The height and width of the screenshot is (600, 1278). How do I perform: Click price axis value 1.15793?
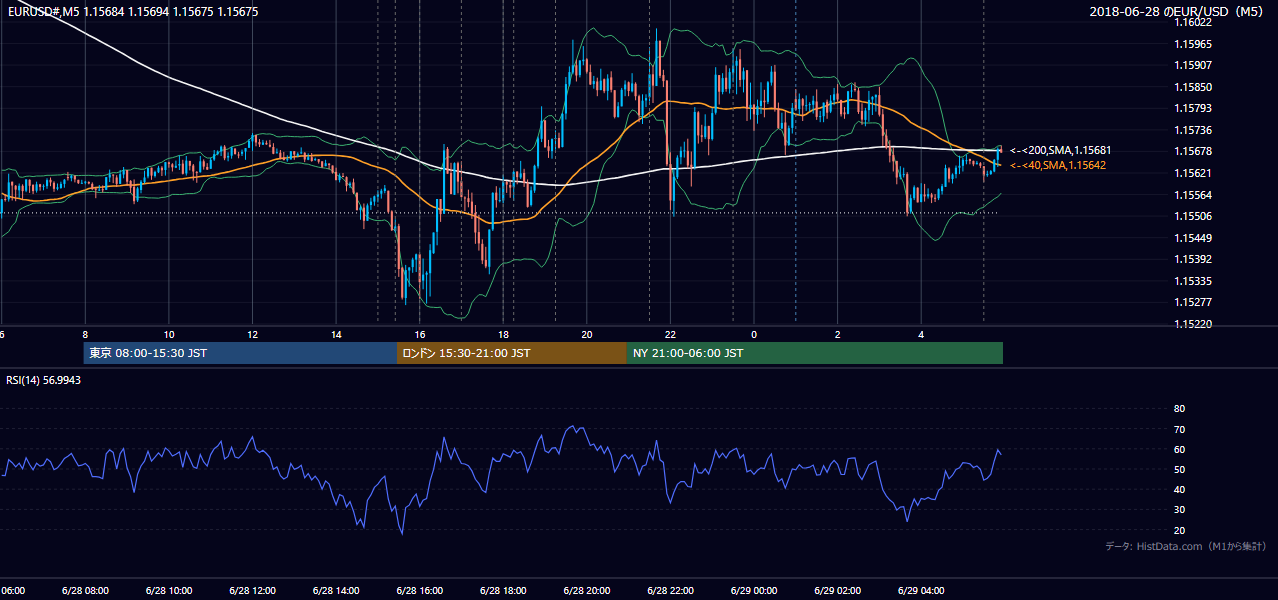coord(1194,108)
